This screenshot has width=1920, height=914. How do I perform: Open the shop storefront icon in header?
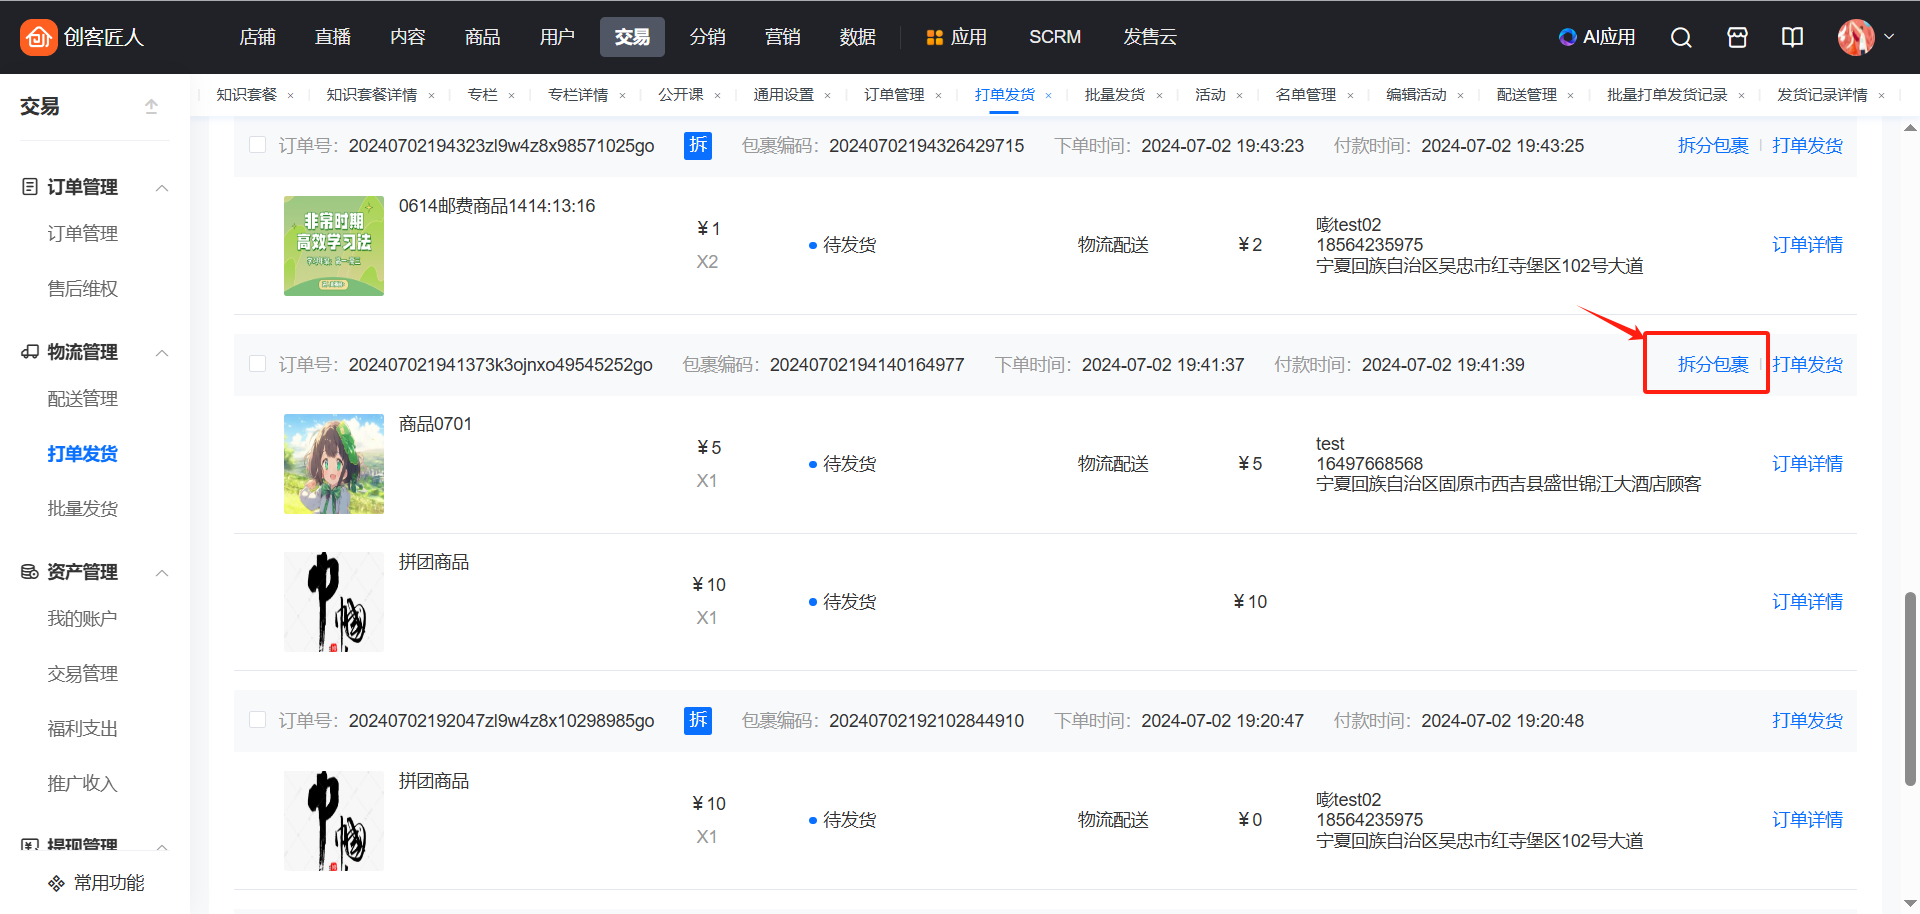pyautogui.click(x=1737, y=37)
